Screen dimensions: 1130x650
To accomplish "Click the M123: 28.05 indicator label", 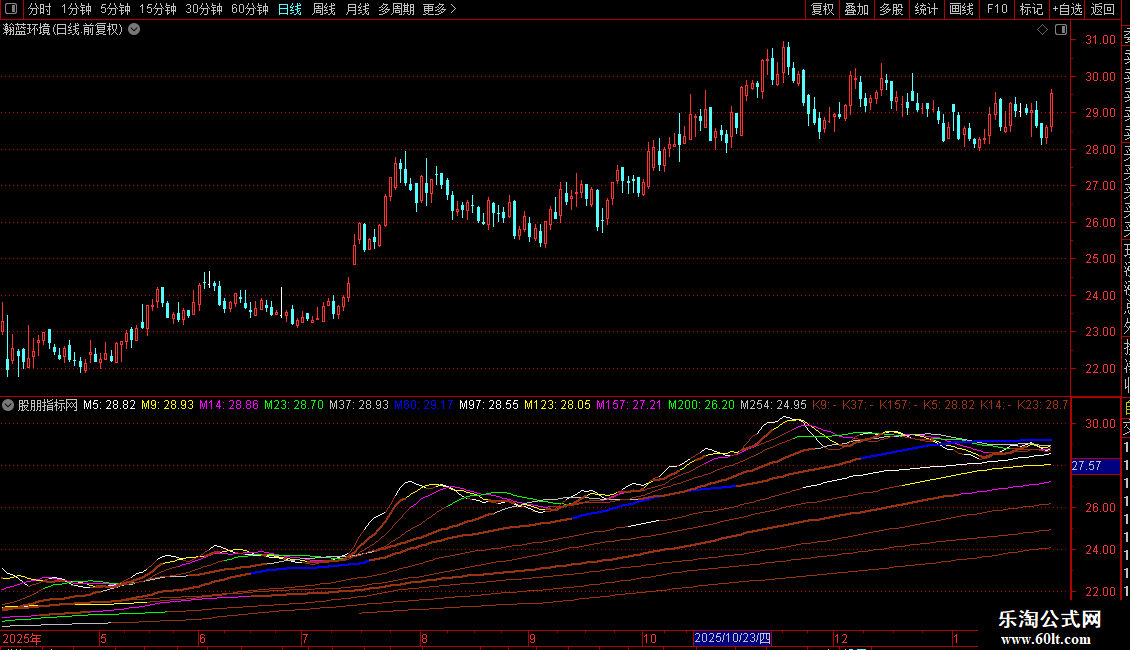I will point(557,405).
